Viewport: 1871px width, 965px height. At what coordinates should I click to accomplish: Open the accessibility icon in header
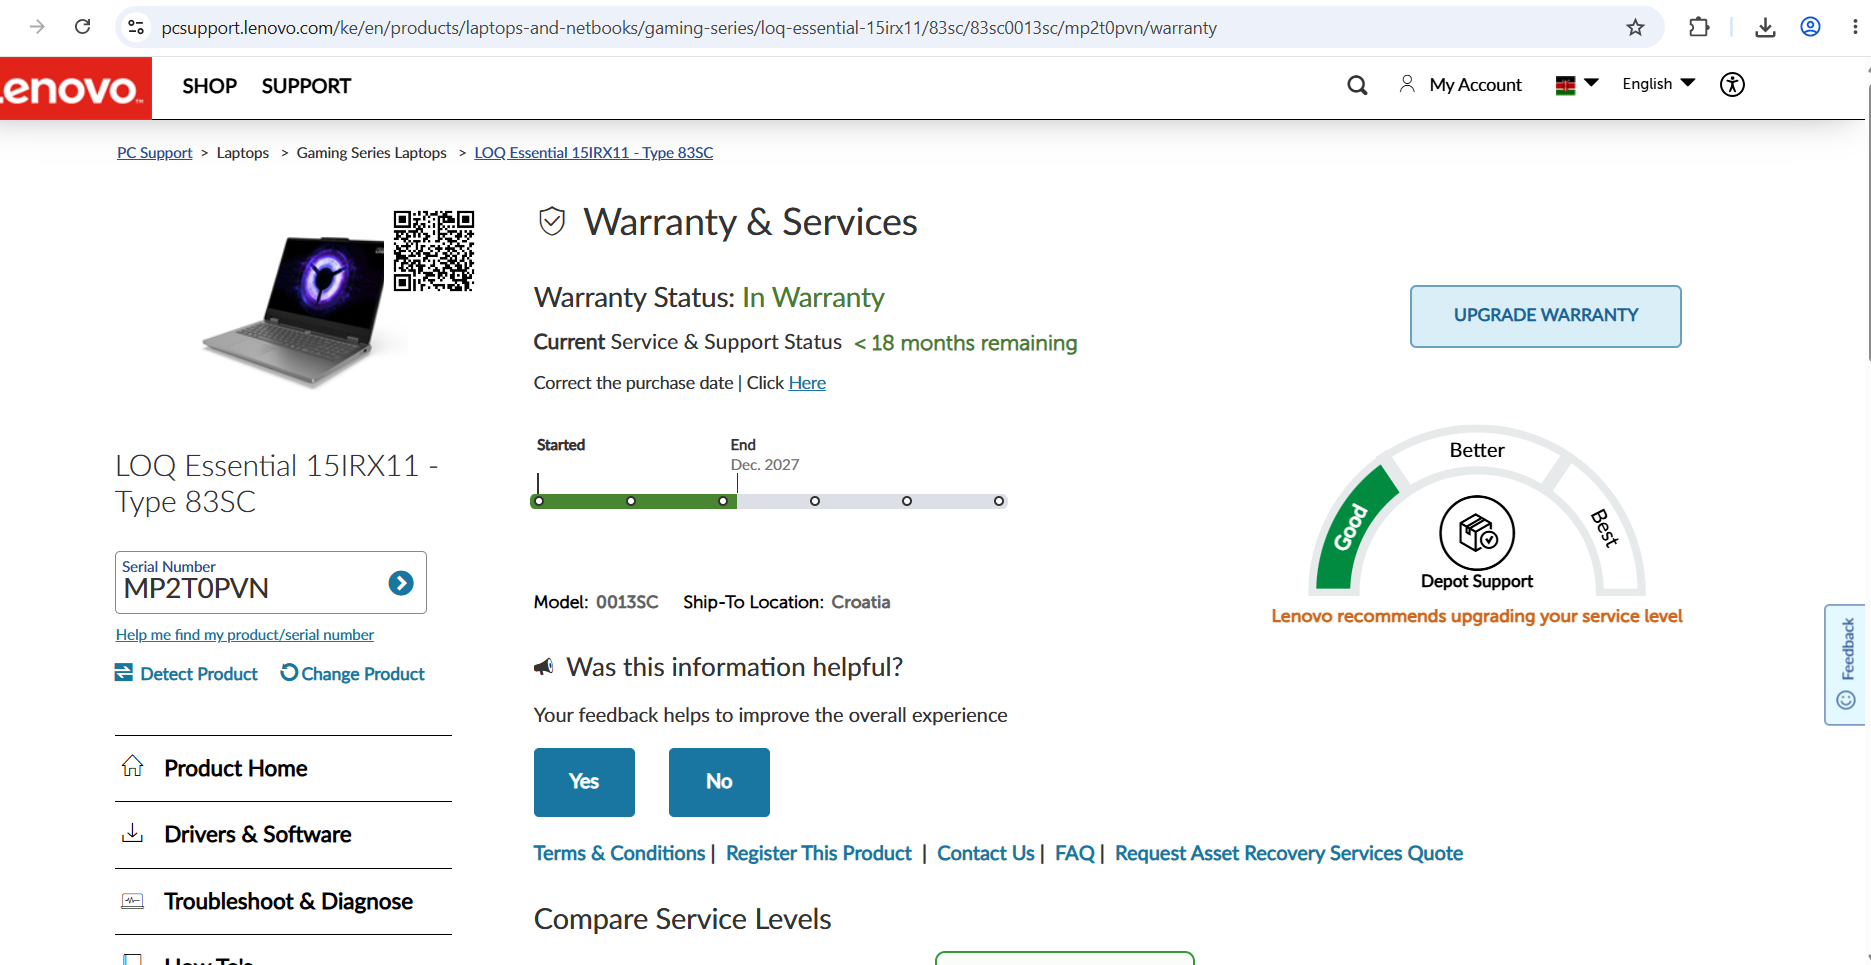[x=1732, y=84]
